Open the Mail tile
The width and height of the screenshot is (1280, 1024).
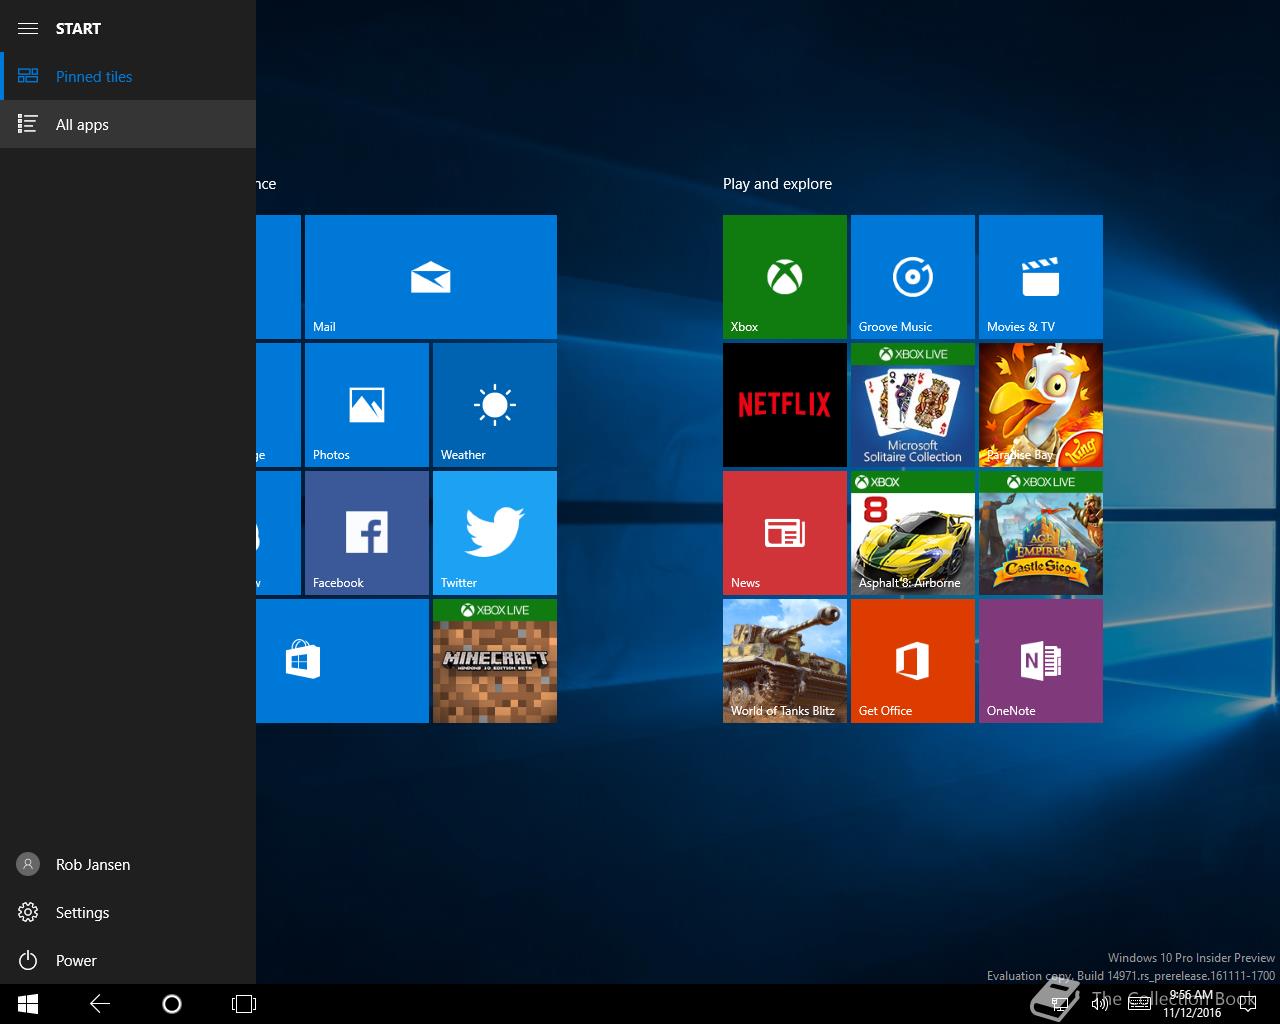tap(431, 277)
